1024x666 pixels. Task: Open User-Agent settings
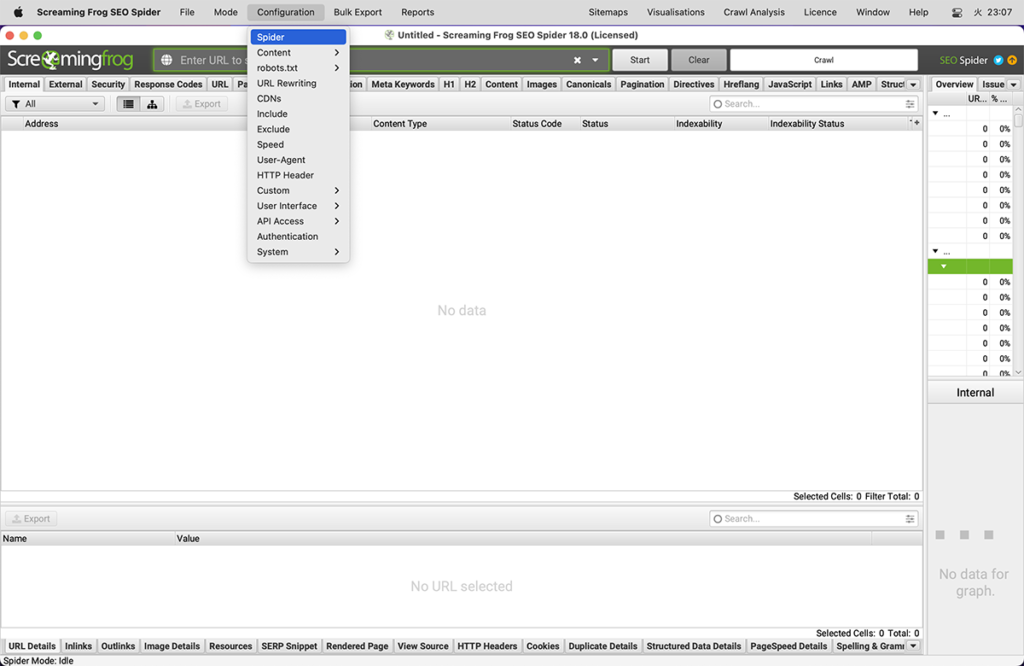pos(298,160)
